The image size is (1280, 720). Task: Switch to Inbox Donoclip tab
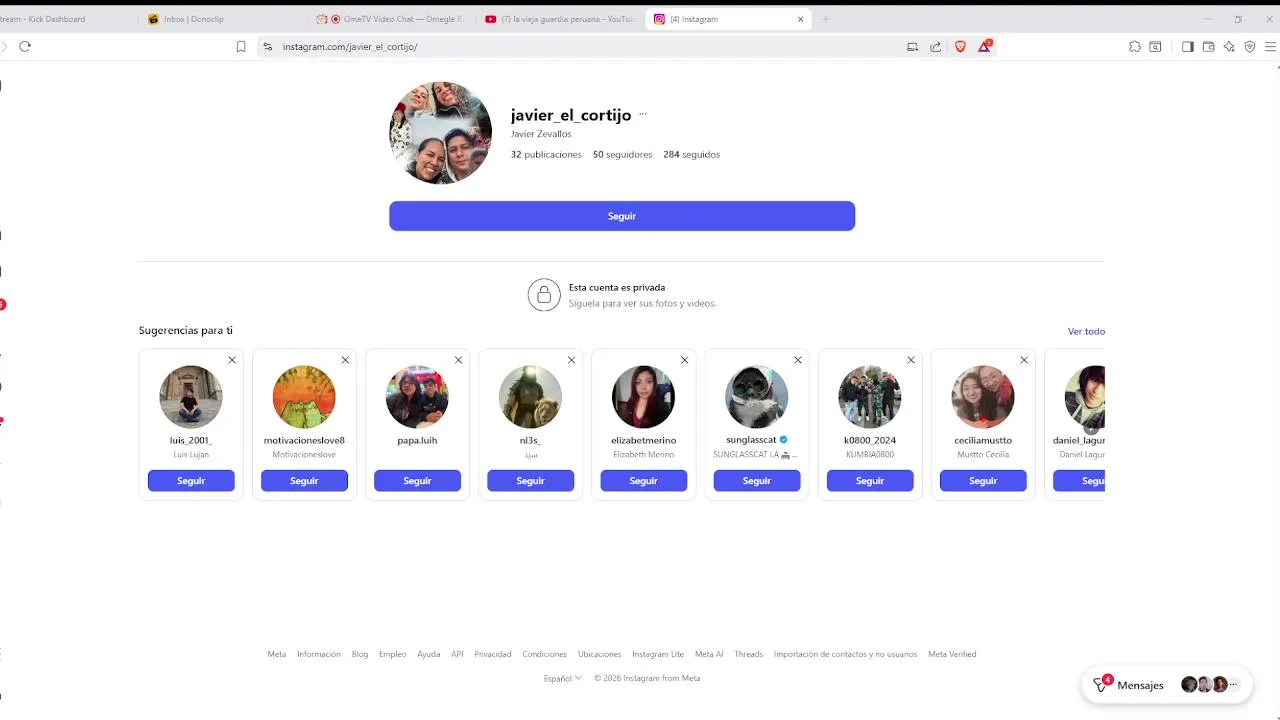point(222,19)
